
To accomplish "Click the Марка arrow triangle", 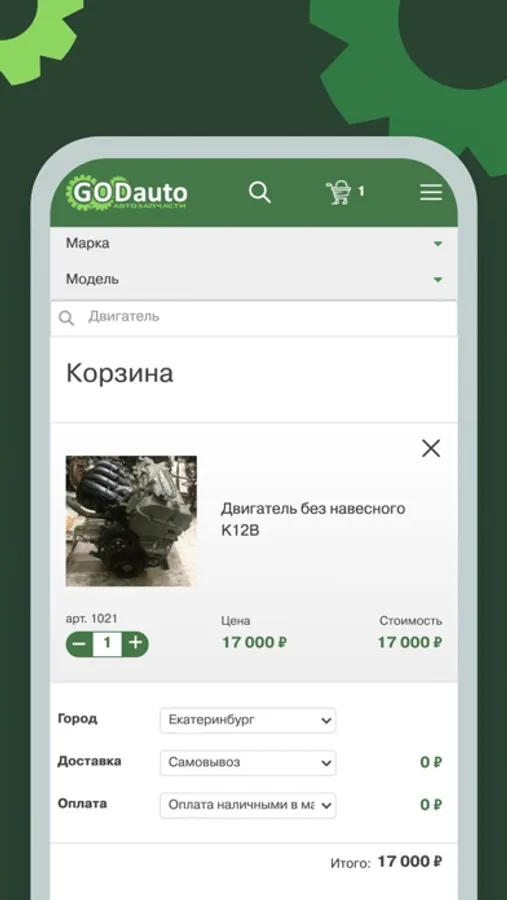I will [438, 244].
